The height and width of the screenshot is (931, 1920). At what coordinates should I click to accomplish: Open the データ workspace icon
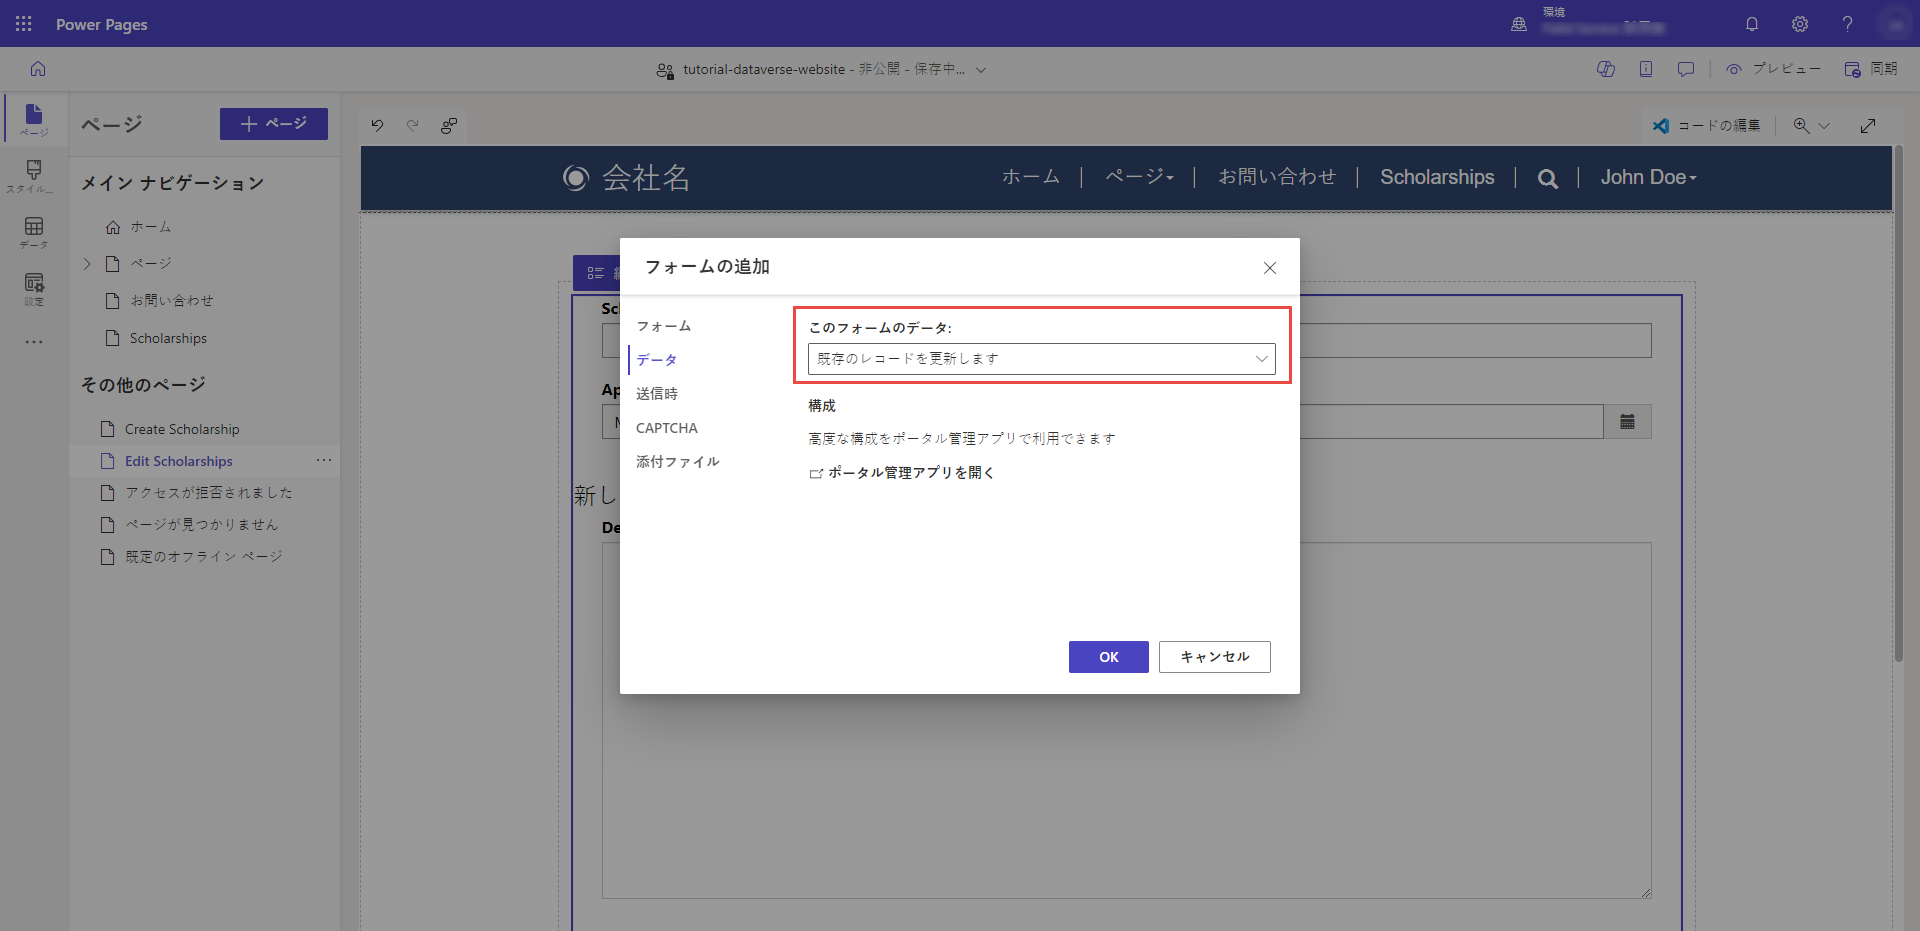(33, 232)
